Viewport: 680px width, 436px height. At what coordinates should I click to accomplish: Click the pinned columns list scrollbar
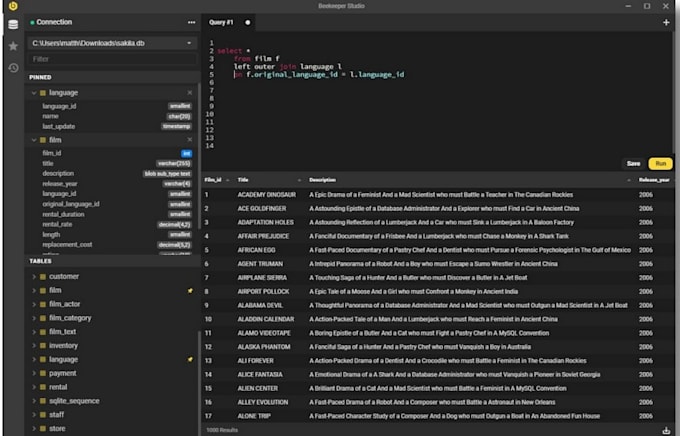pos(199,156)
